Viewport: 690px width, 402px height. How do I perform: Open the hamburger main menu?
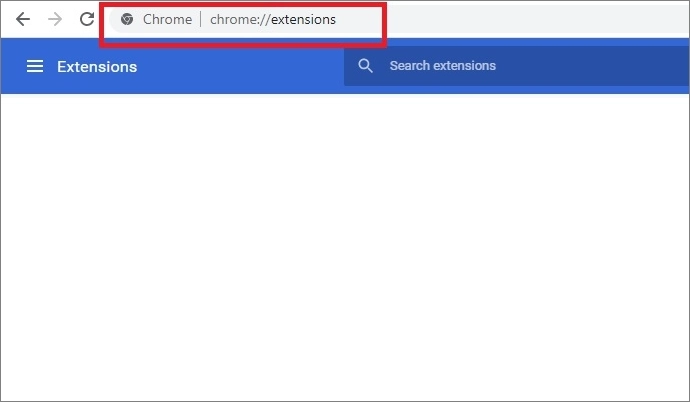click(x=35, y=66)
